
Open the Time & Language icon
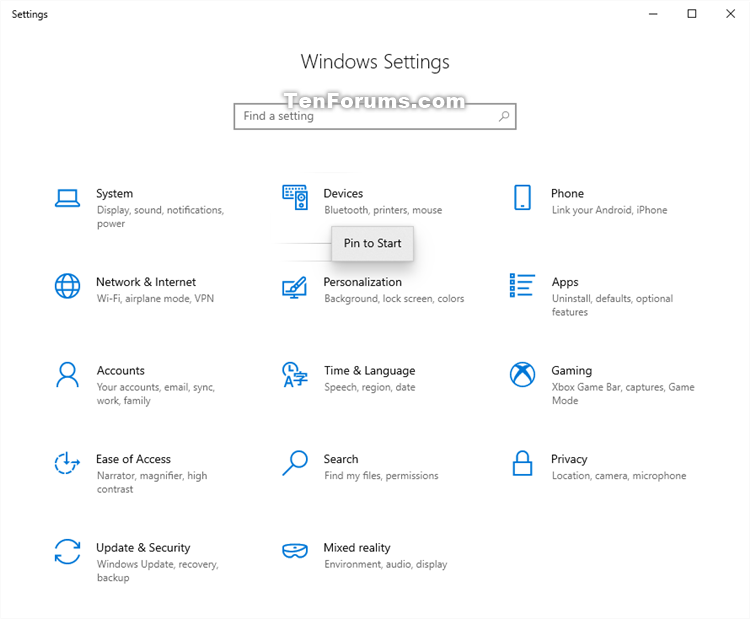click(295, 375)
